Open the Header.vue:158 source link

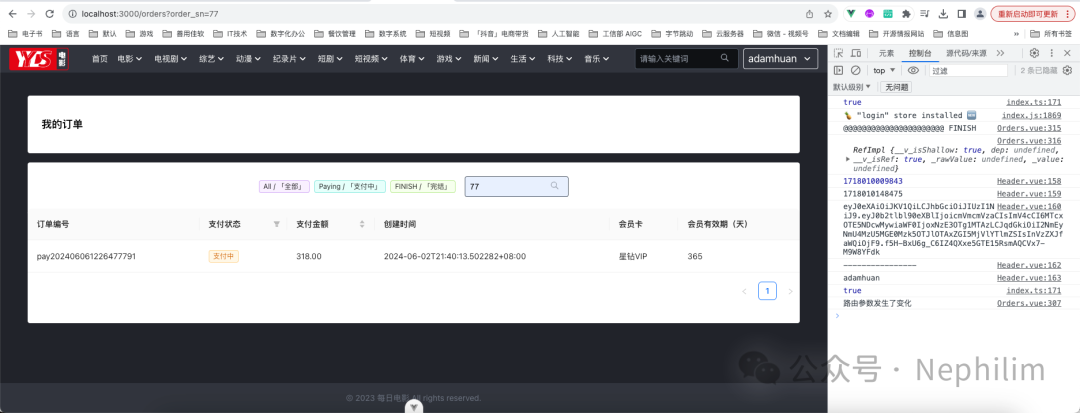pos(1029,181)
